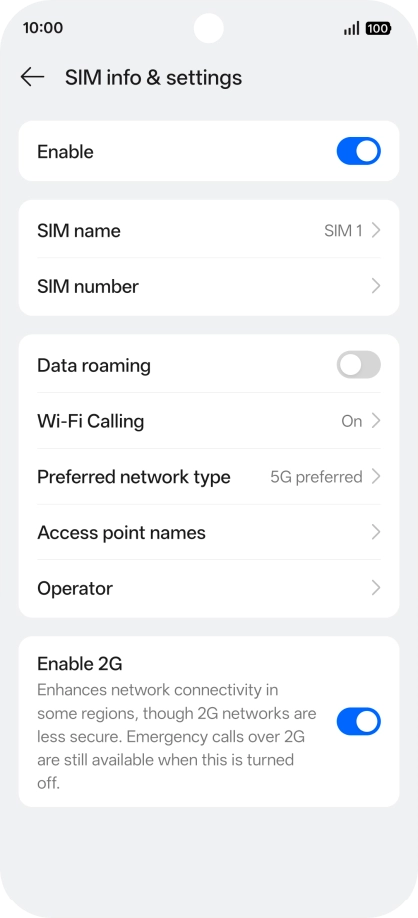Open the SIM number entry
Screen dimensions: 418x918
click(209, 286)
